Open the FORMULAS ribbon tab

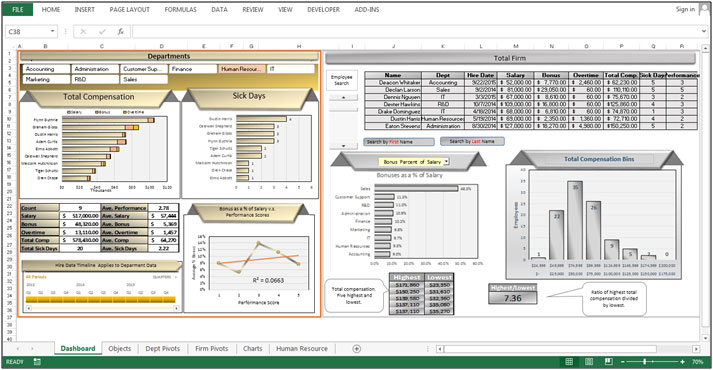[x=181, y=10]
